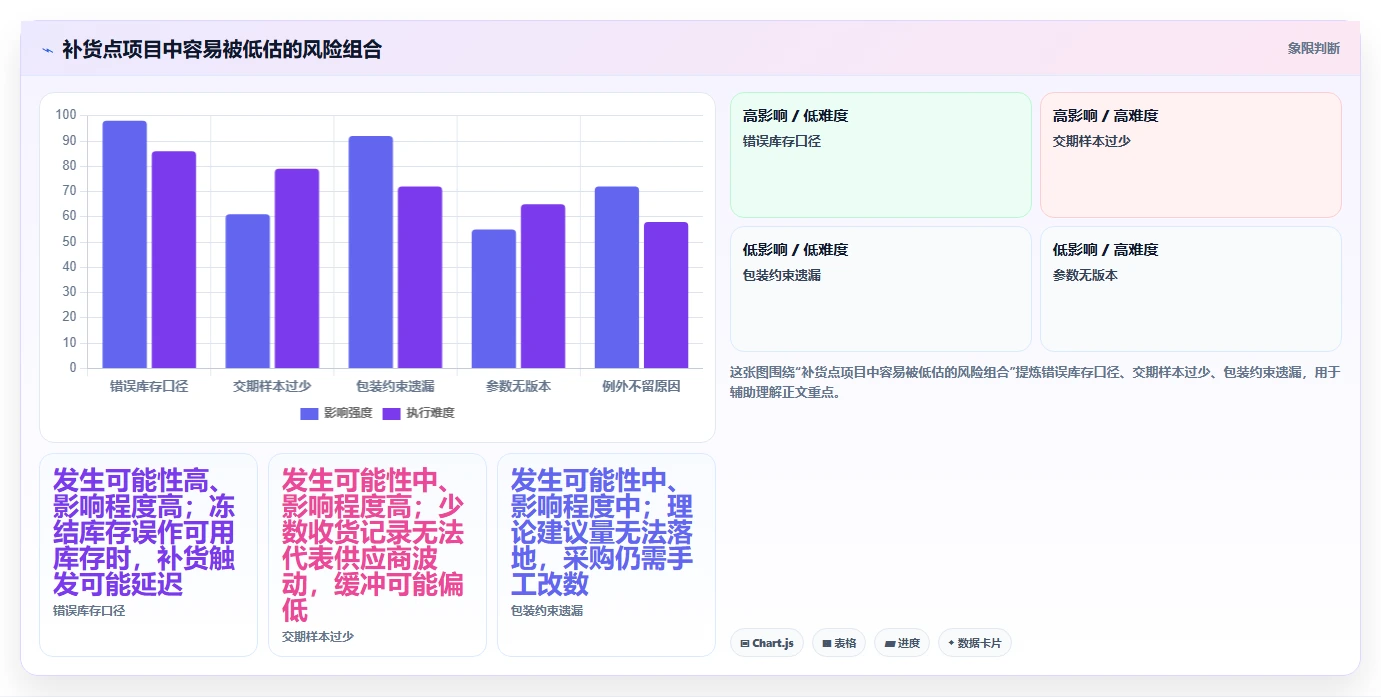
Task: Click the 参数无版本 执行难度 bar
Action: pyautogui.click(x=543, y=286)
